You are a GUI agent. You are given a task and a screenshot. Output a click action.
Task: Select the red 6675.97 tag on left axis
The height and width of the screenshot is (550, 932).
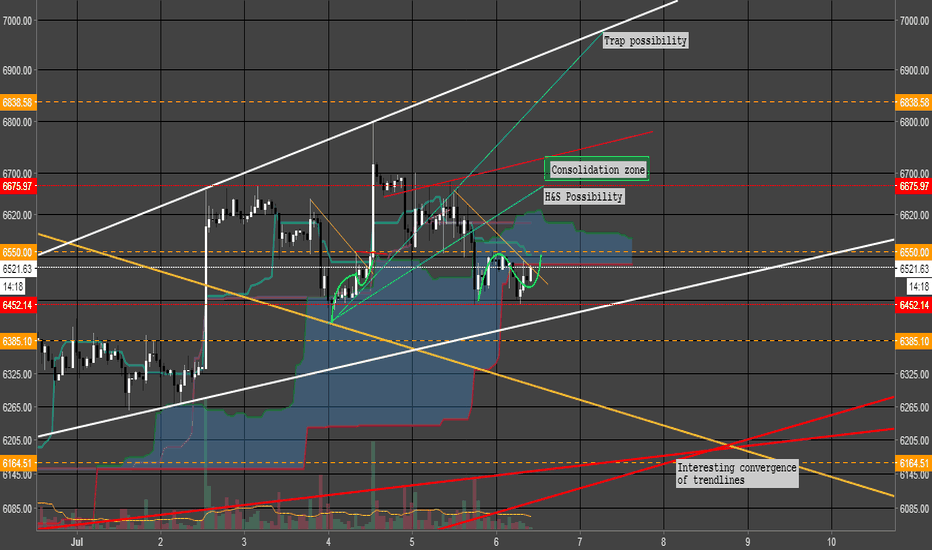18,186
